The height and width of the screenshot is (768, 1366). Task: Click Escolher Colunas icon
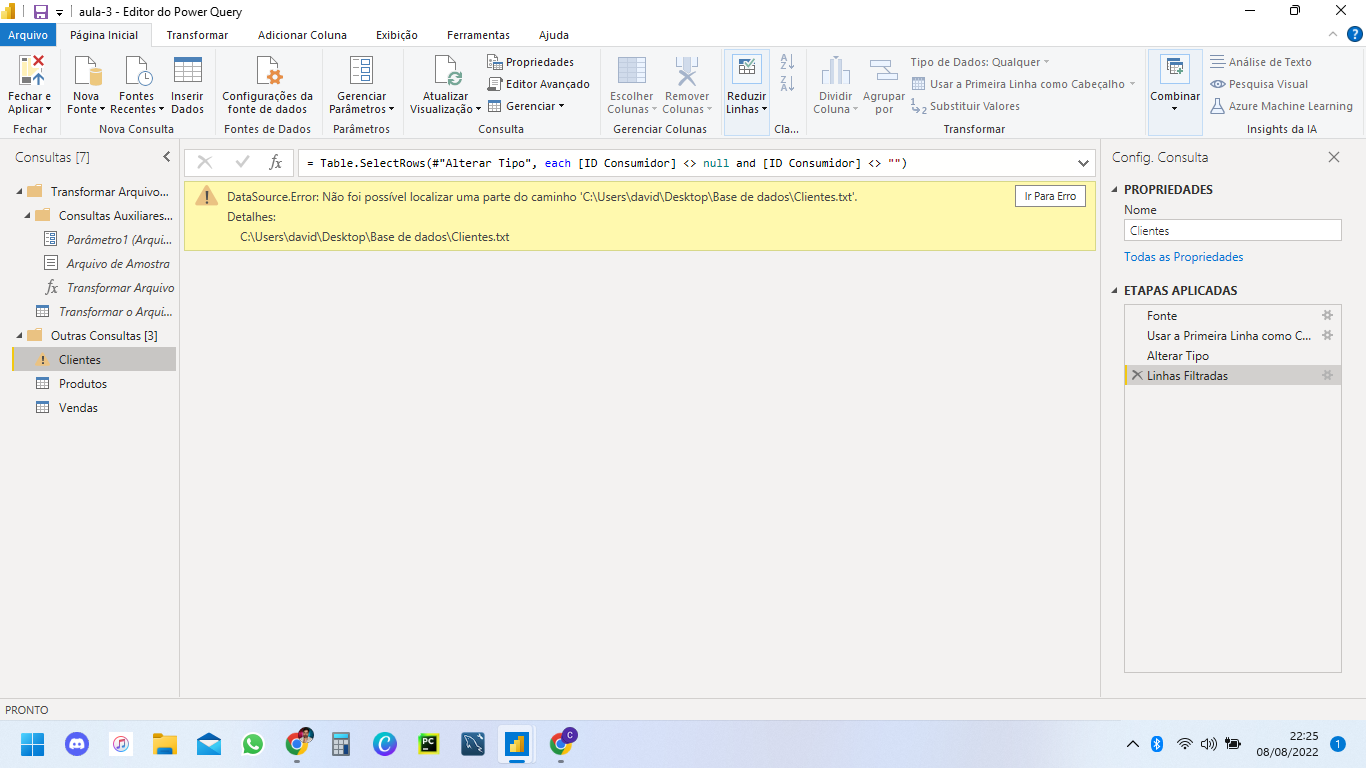click(x=631, y=71)
